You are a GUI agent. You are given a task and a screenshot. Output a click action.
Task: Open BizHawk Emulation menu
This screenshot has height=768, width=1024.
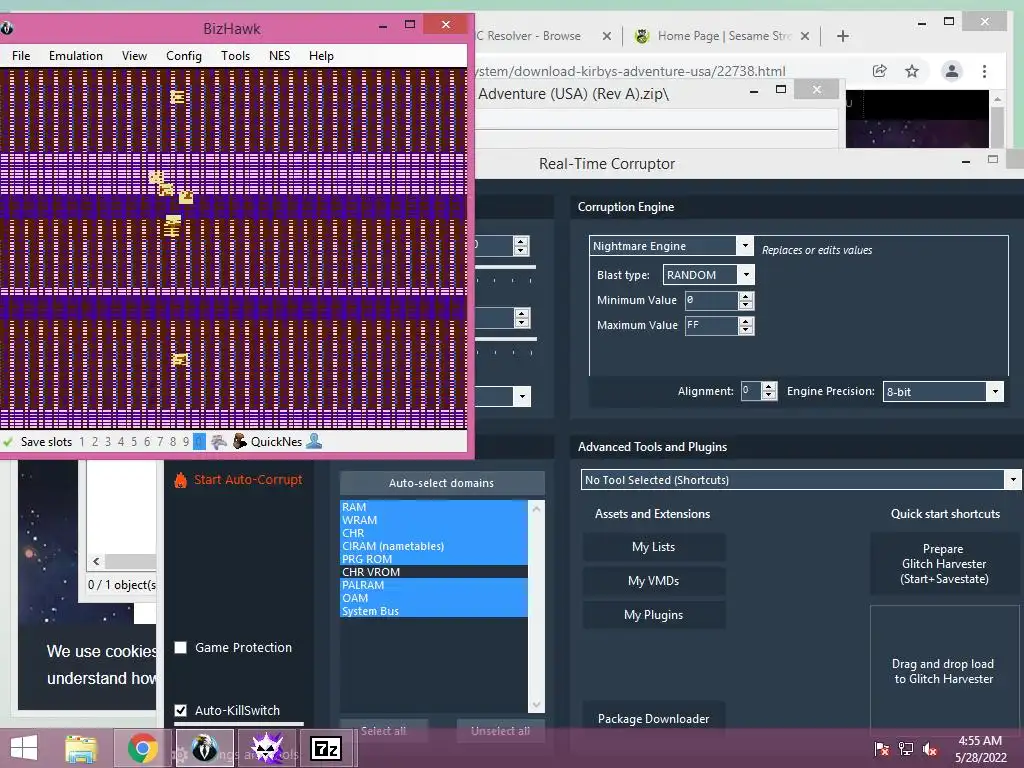point(76,56)
